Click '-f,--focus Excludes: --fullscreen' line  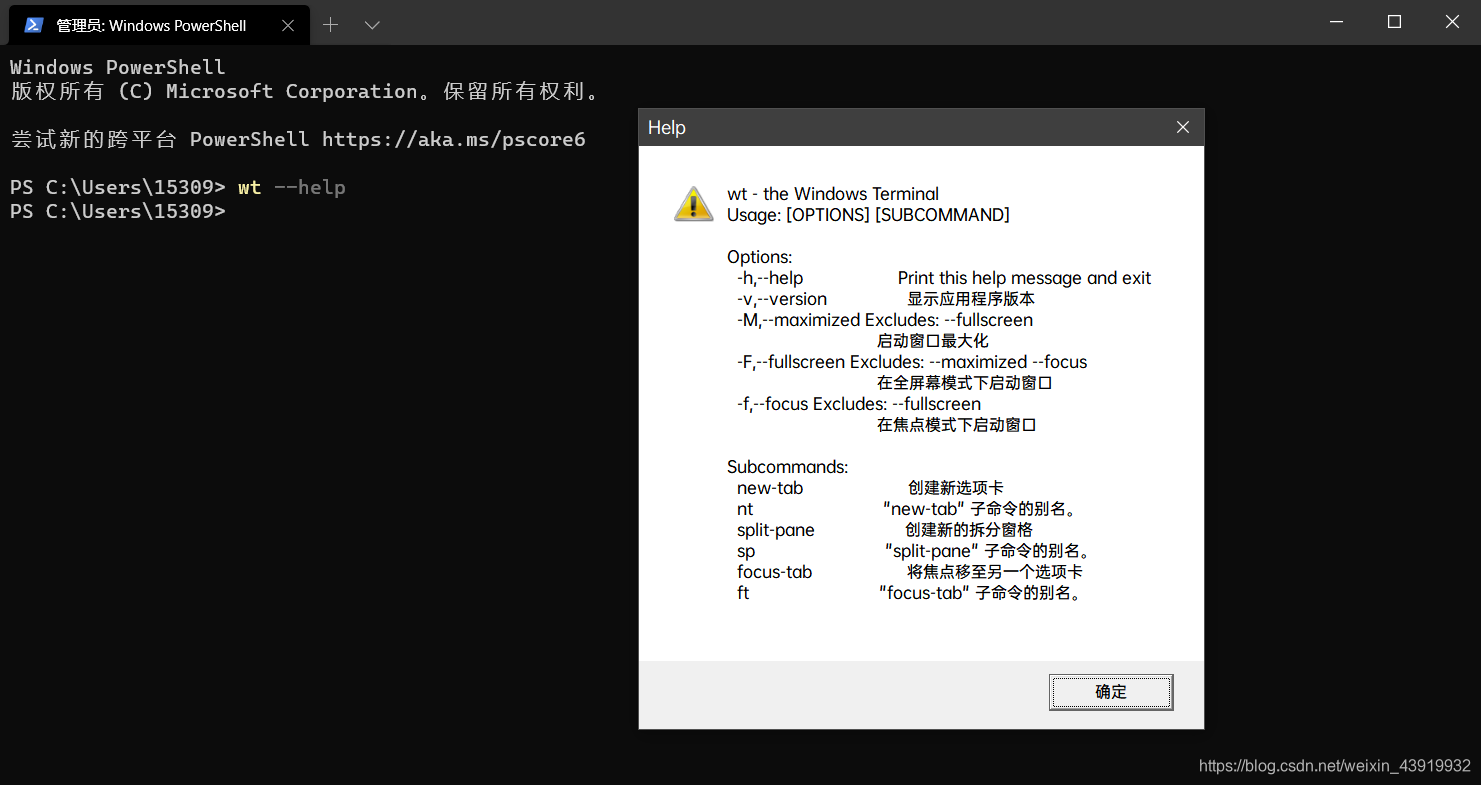click(x=859, y=404)
